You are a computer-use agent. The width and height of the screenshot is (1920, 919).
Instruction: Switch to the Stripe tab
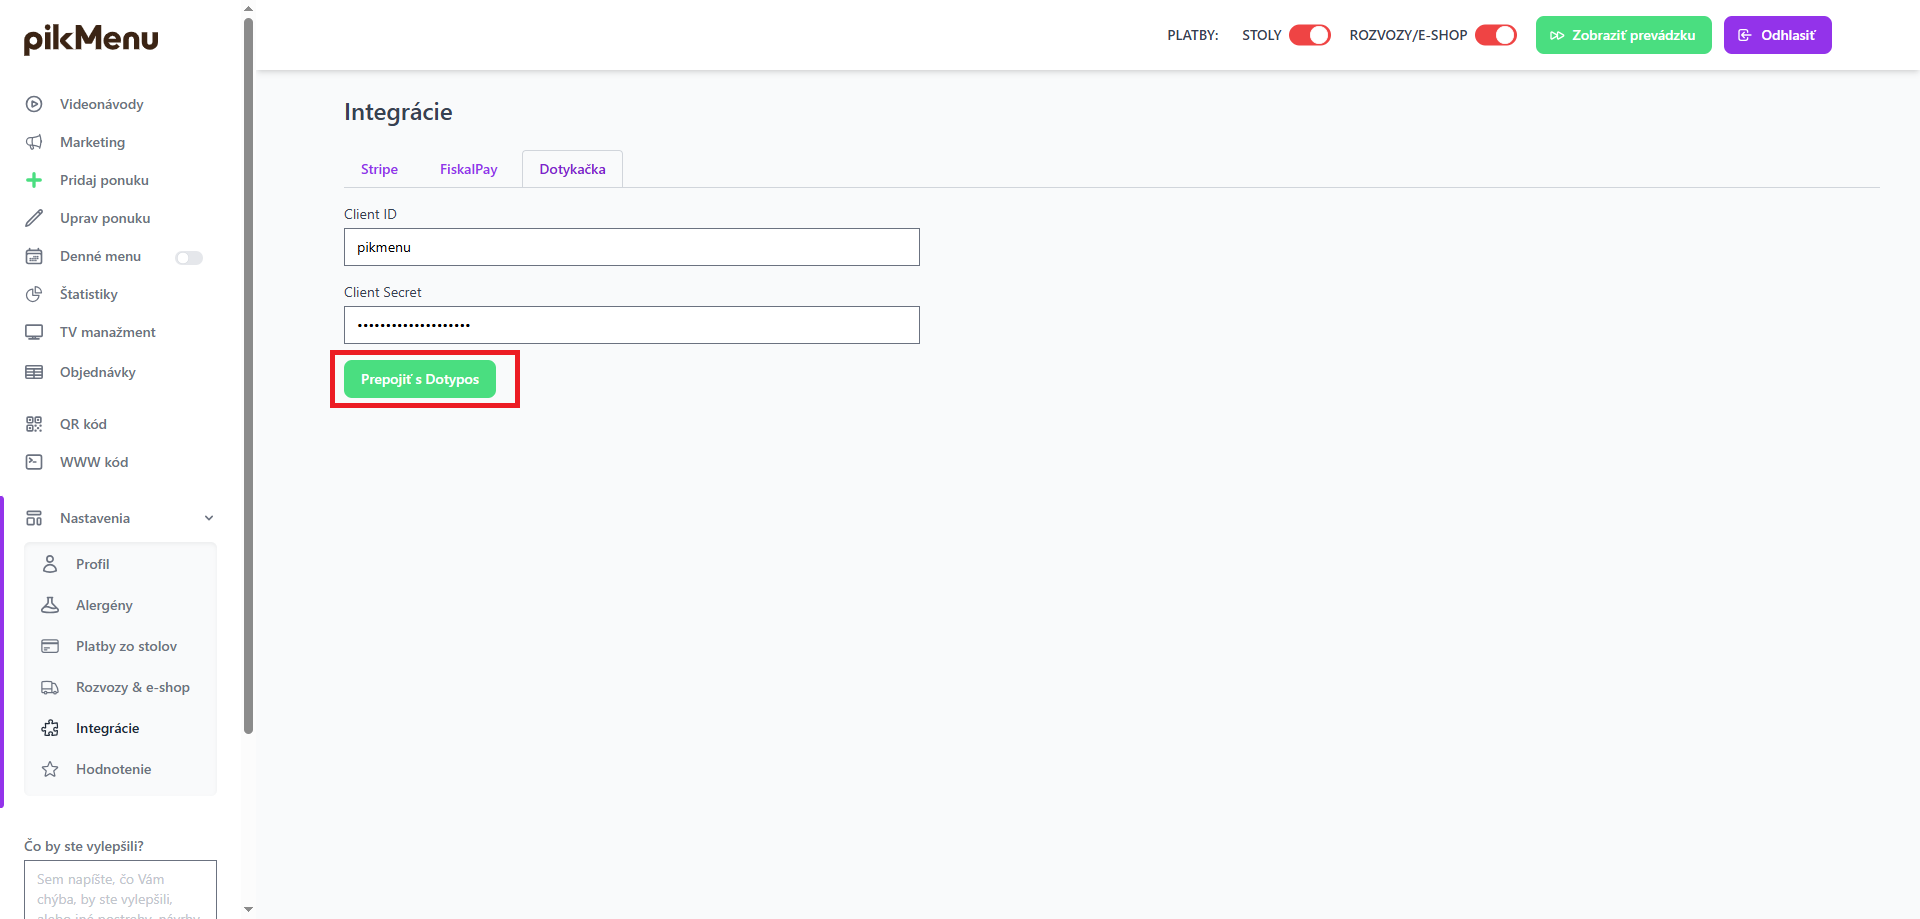(x=379, y=169)
